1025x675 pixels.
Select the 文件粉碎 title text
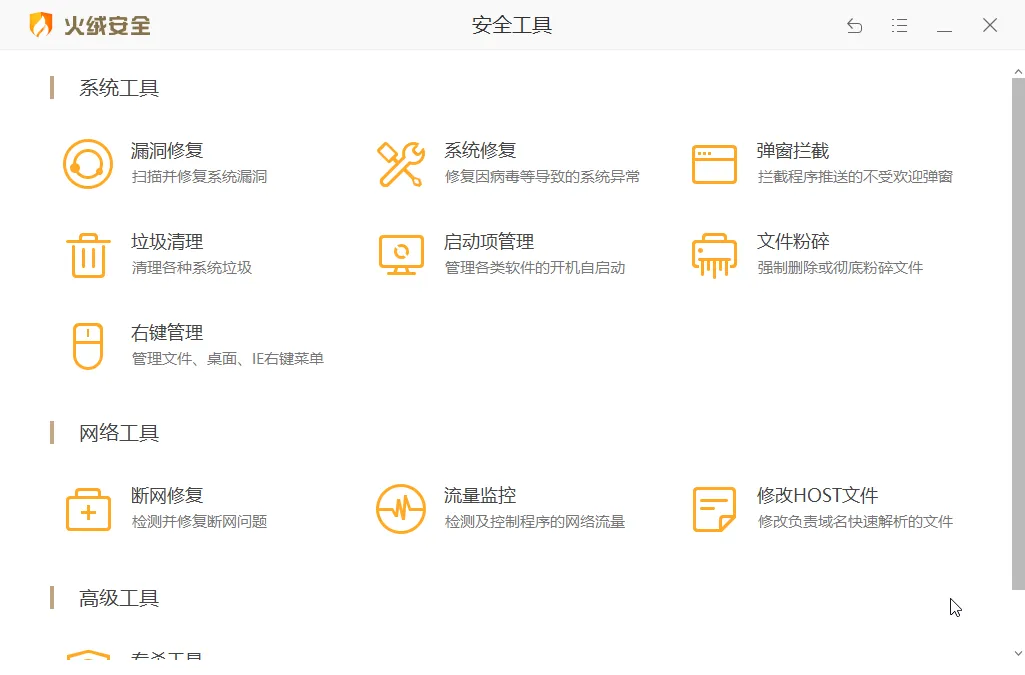[x=793, y=242]
